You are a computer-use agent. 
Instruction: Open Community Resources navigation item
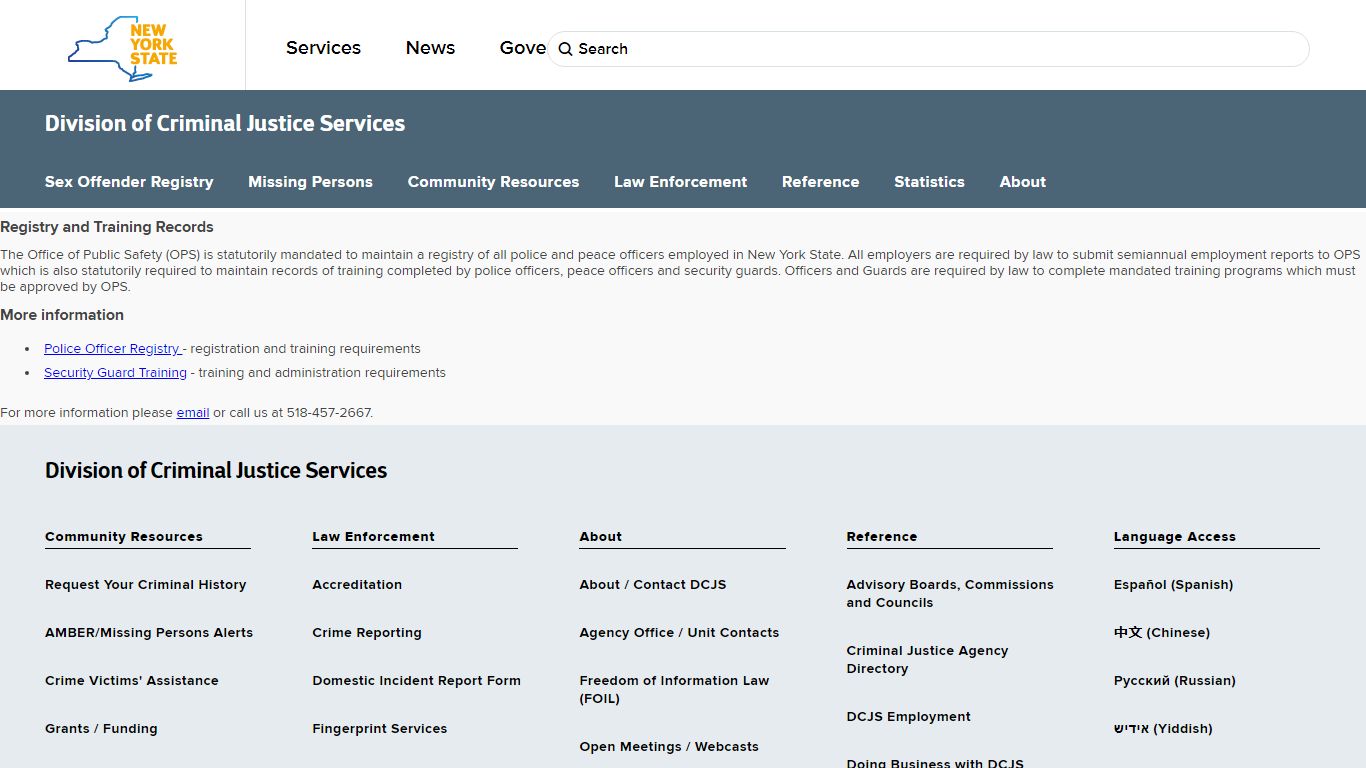[493, 182]
